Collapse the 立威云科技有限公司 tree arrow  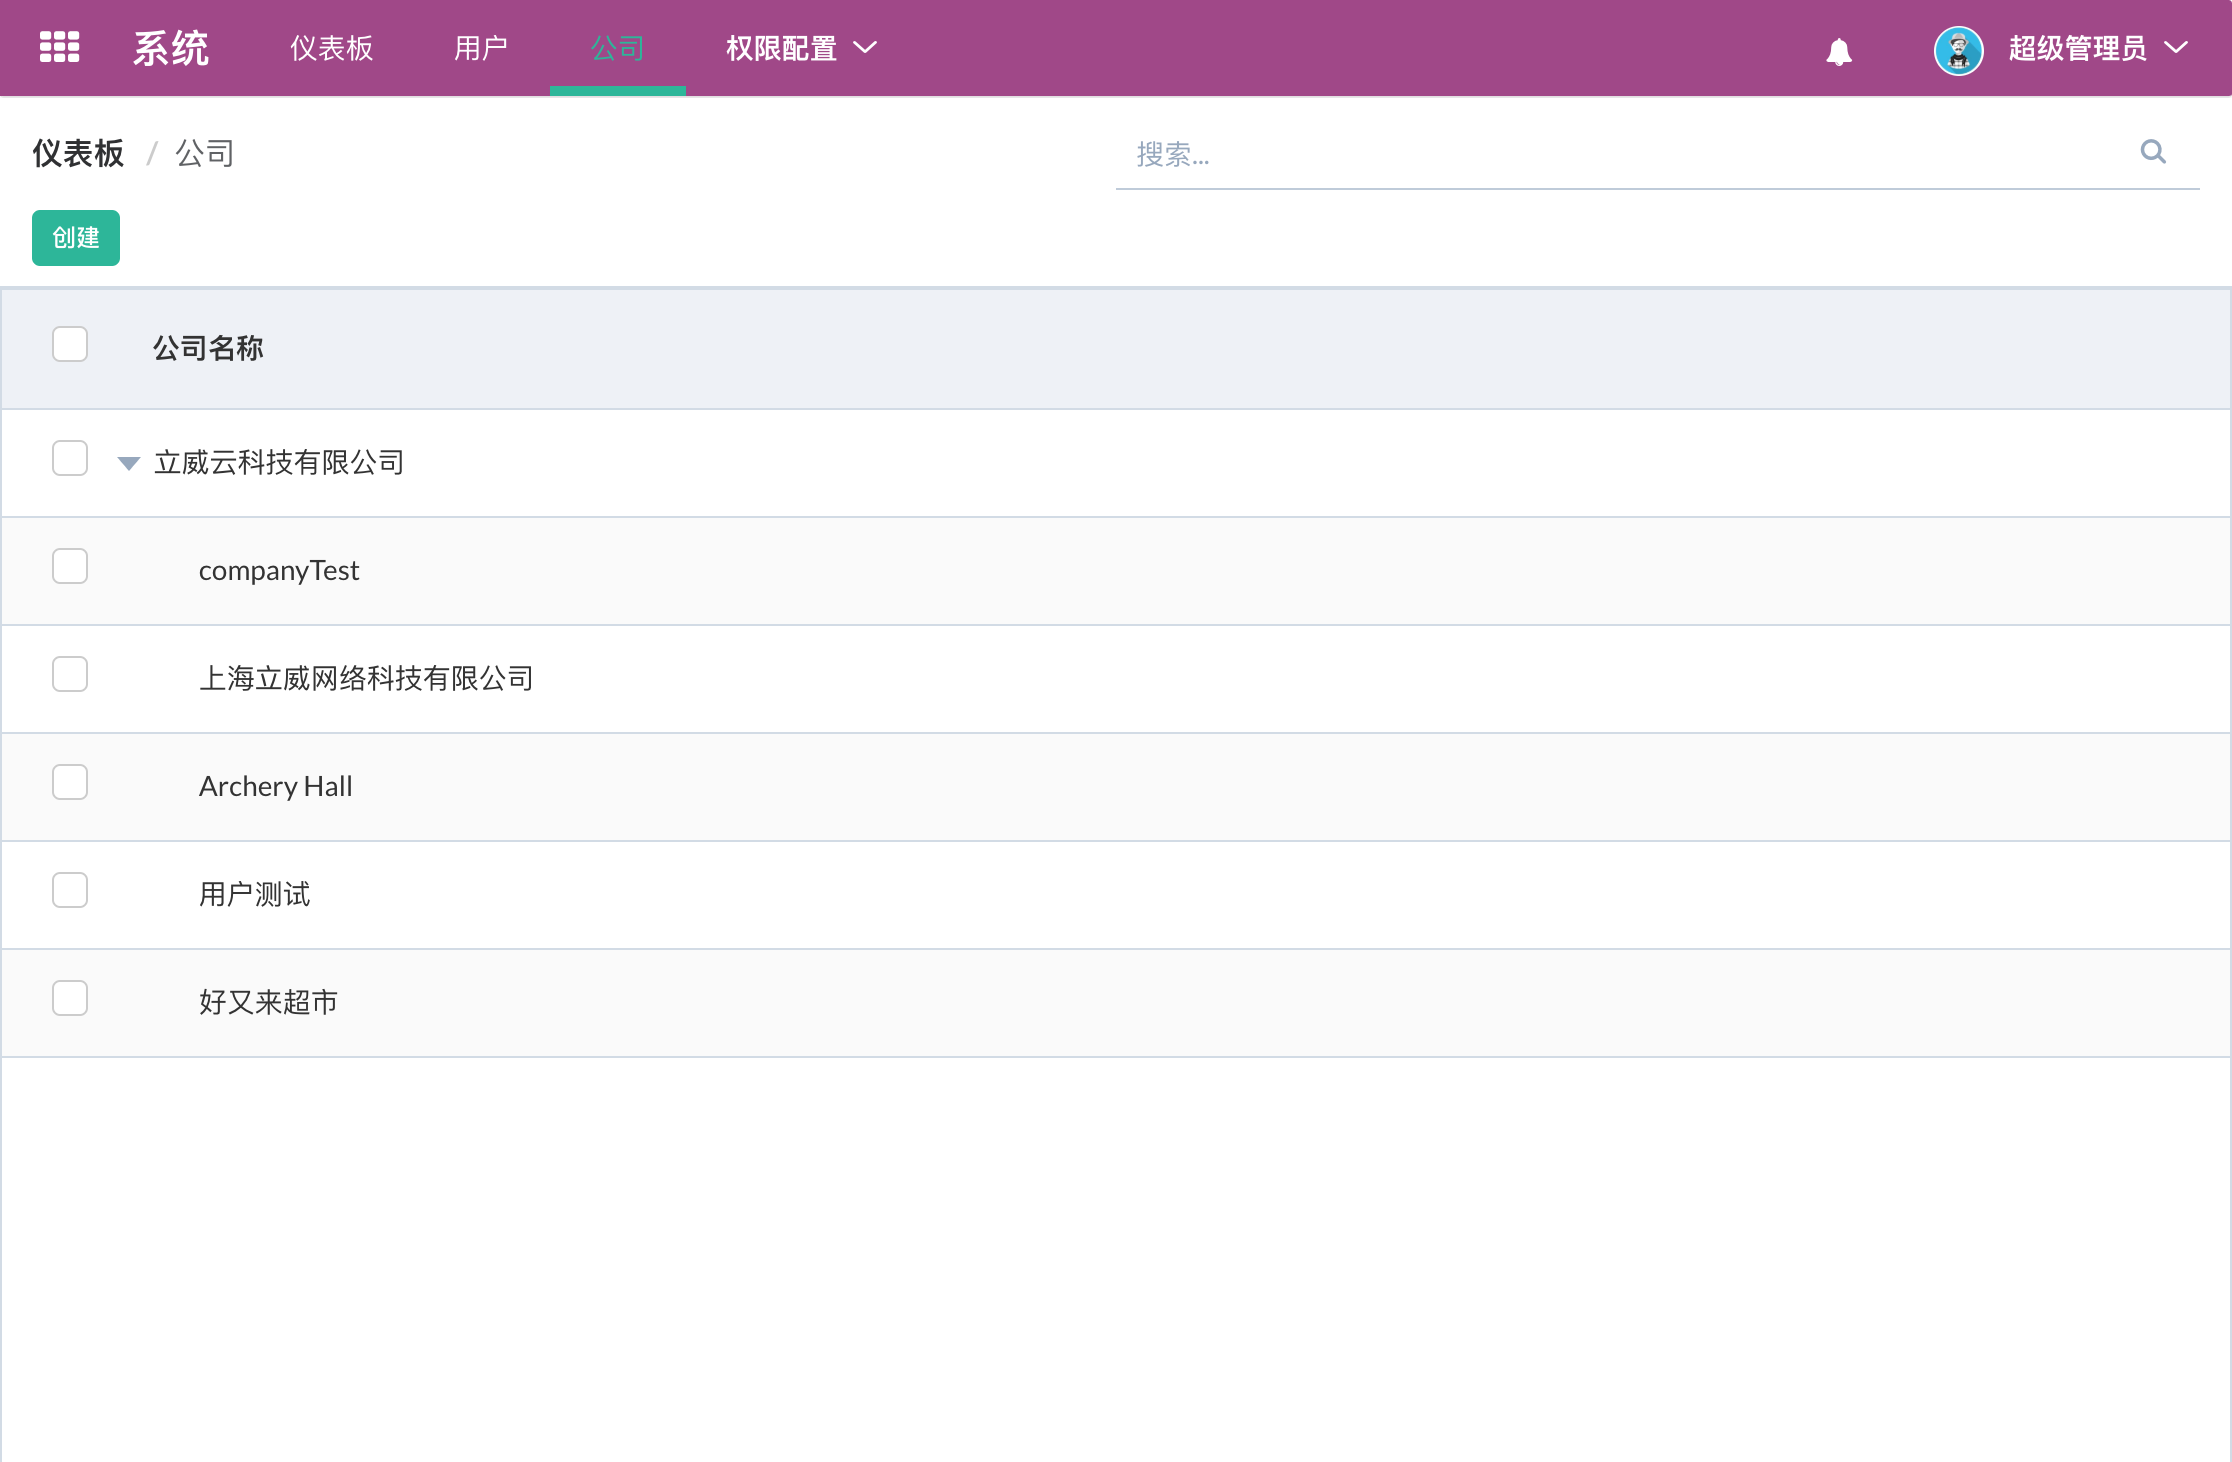[129, 463]
